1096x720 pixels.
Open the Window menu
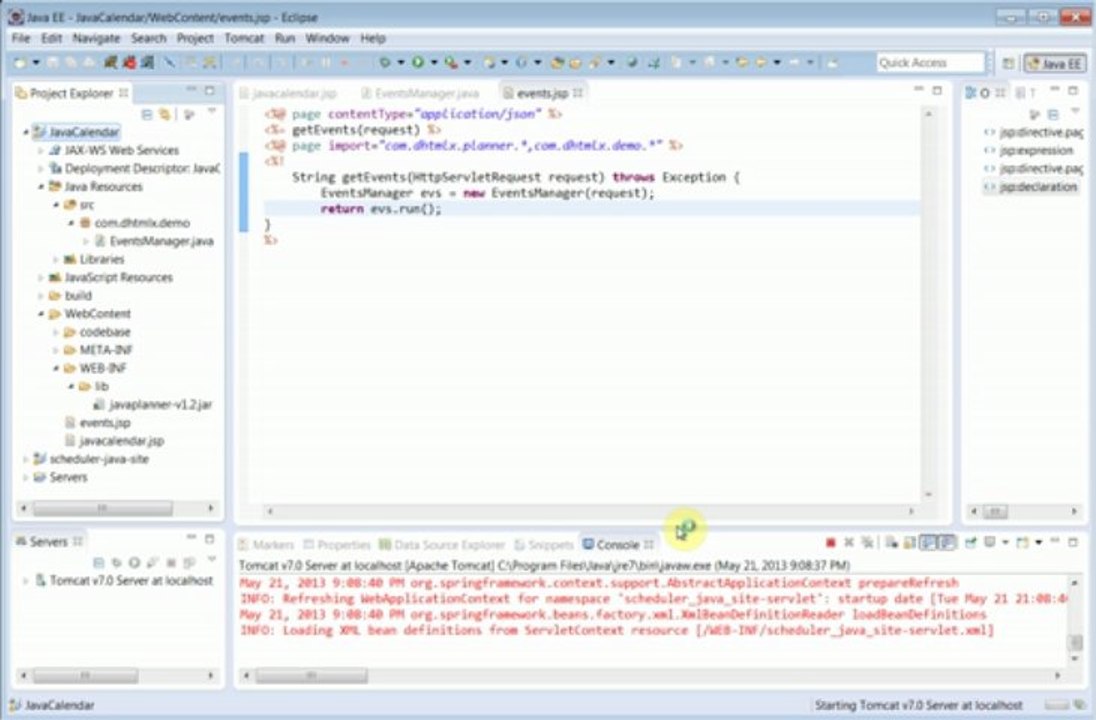click(327, 38)
